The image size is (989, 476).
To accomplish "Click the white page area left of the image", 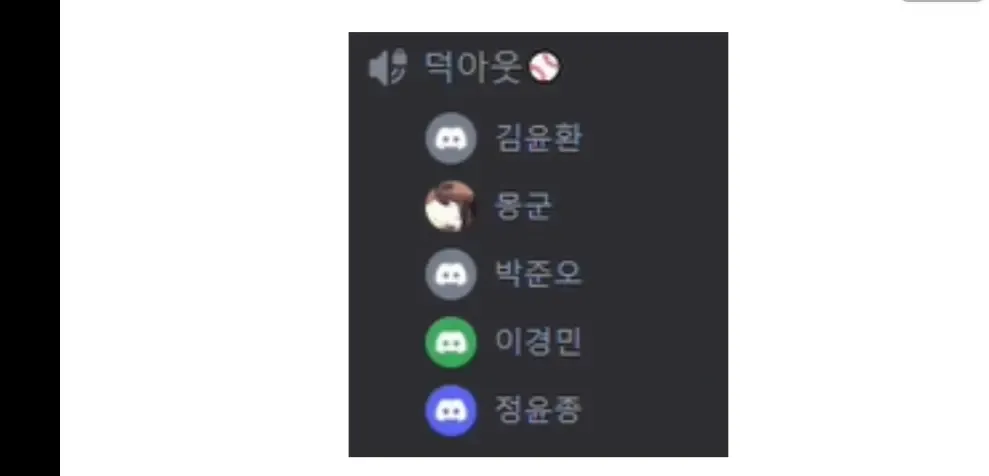I will tap(204, 238).
